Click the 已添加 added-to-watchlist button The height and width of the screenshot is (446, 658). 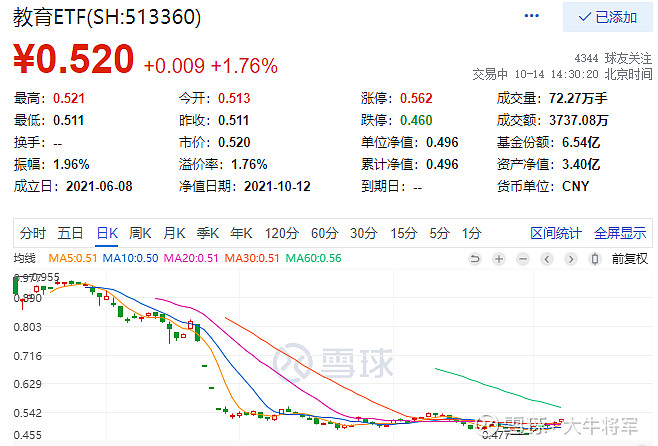[607, 17]
